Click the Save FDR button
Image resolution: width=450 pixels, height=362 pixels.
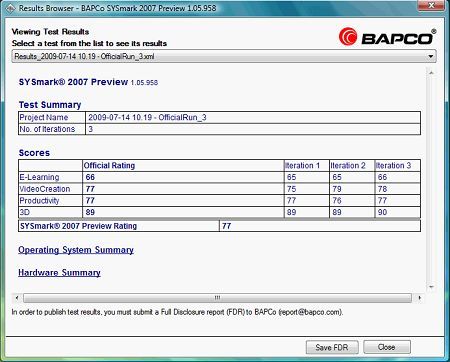332,347
